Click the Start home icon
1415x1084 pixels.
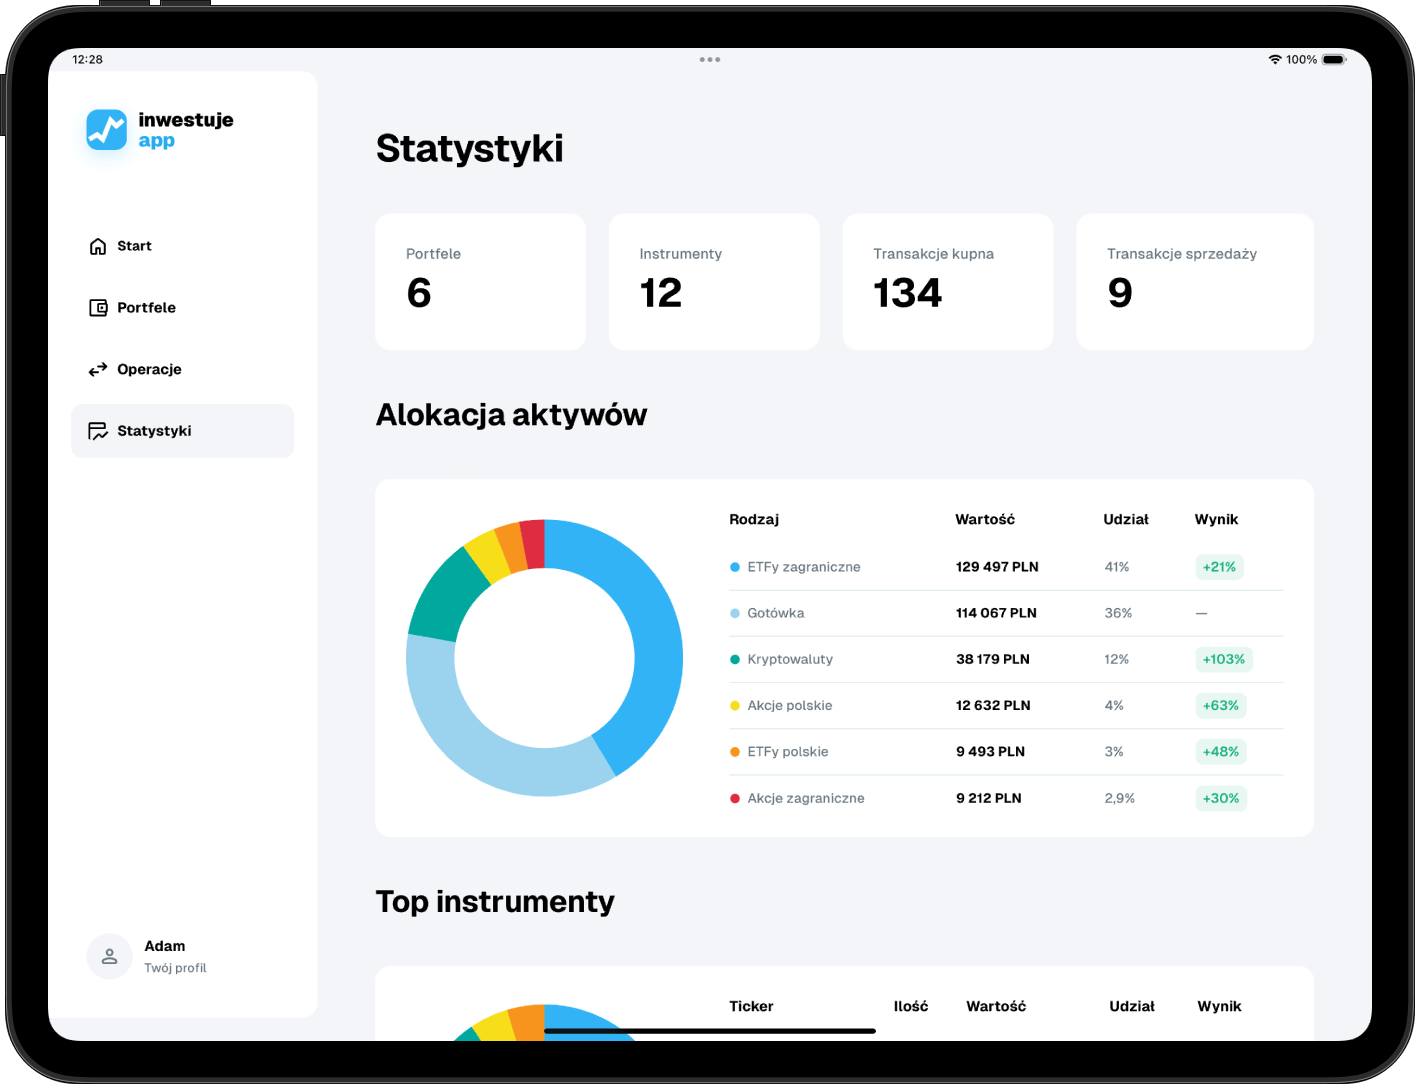click(x=98, y=246)
